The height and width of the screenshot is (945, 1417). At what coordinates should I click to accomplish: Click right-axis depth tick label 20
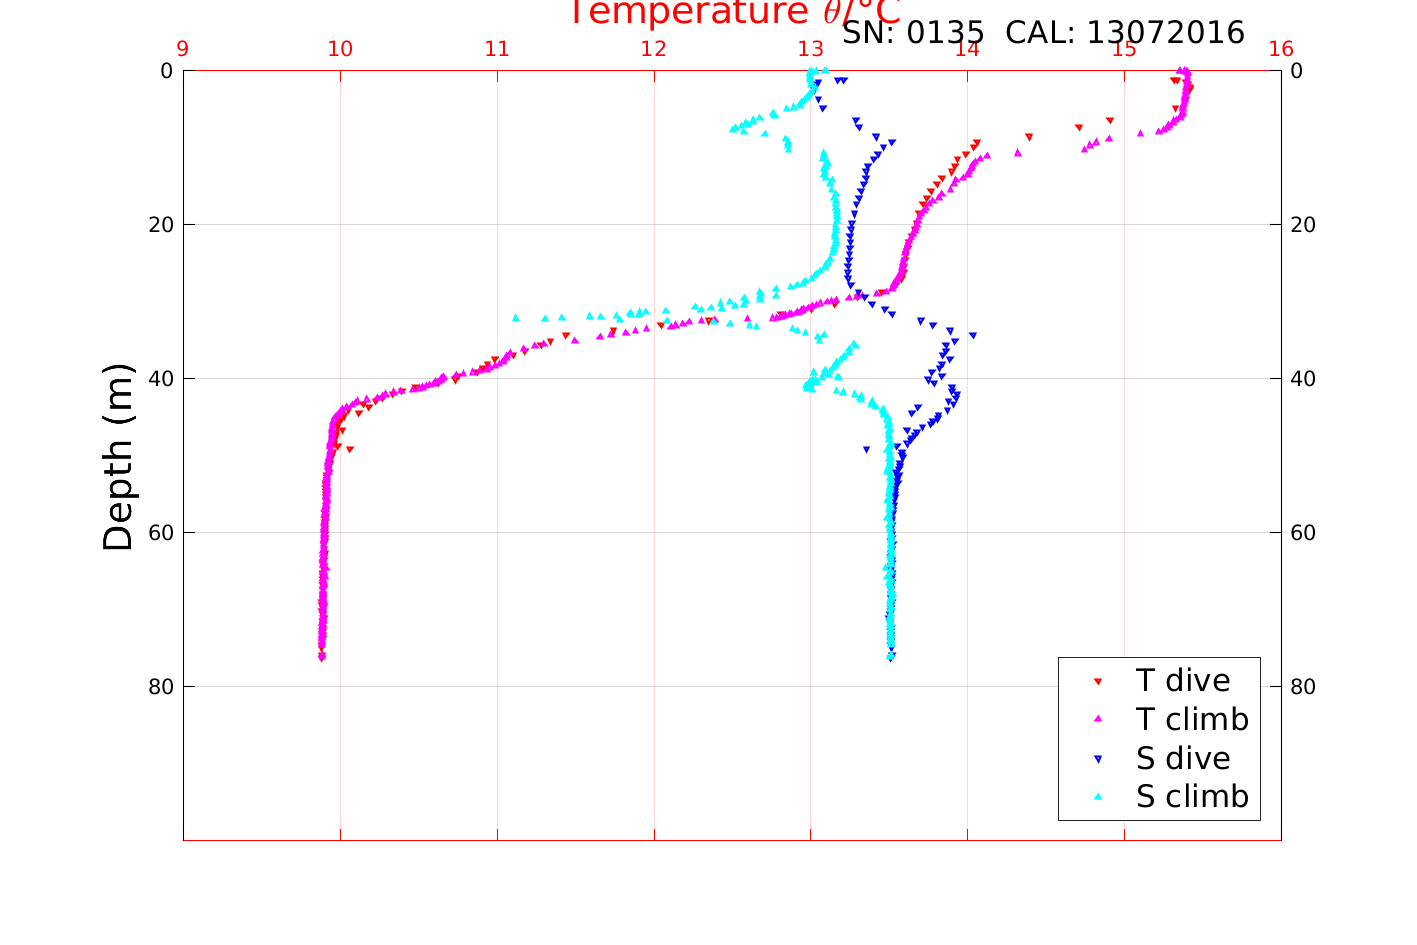pyautogui.click(x=1303, y=225)
